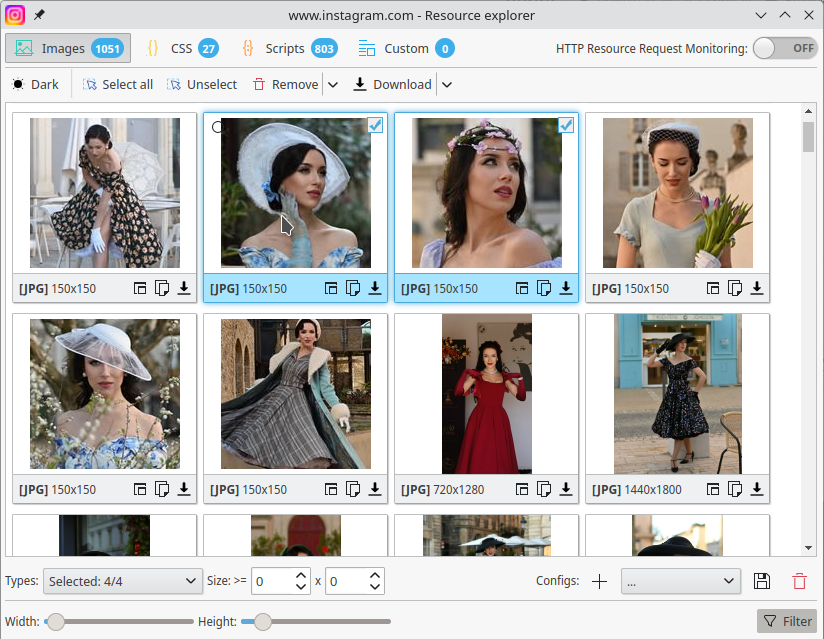Select the red dress image thumbnail
The width and height of the screenshot is (824, 639).
487,394
